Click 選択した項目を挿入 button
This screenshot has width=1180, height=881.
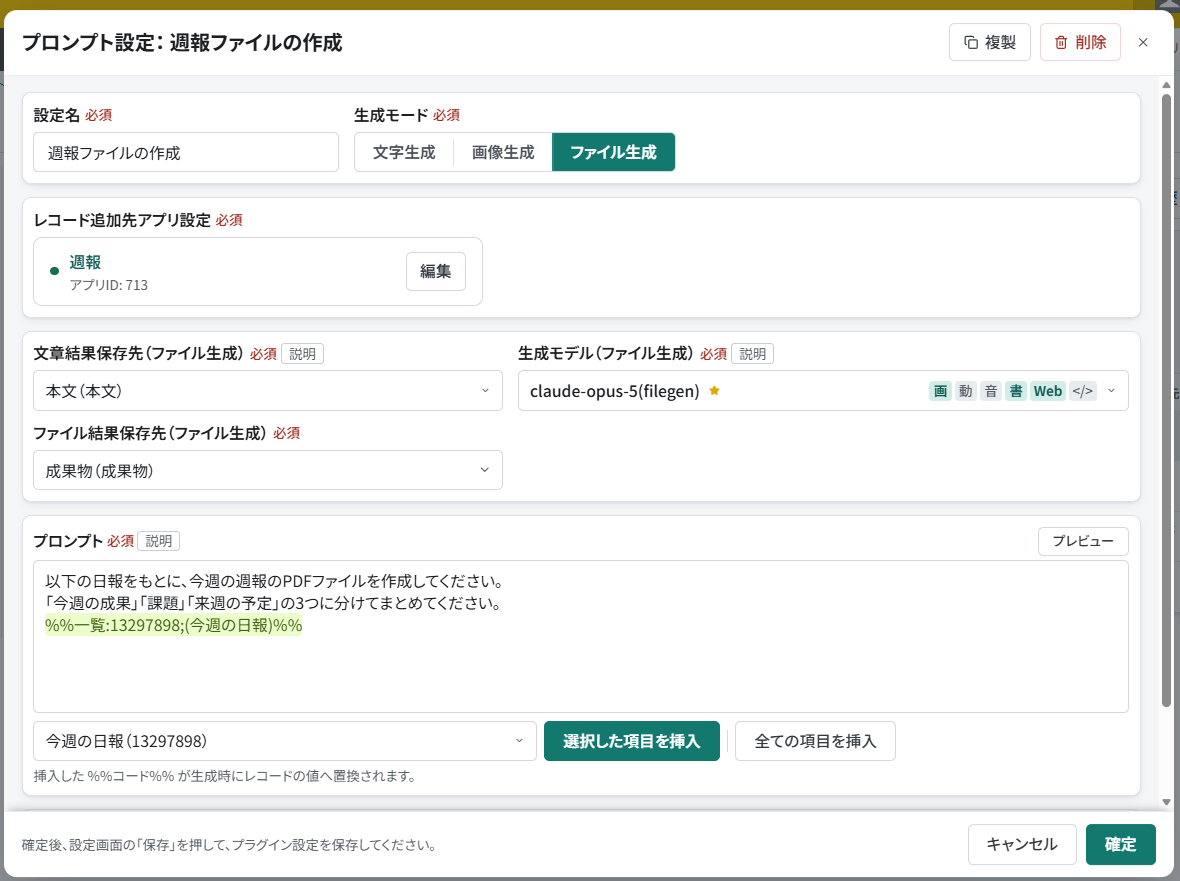pos(631,741)
